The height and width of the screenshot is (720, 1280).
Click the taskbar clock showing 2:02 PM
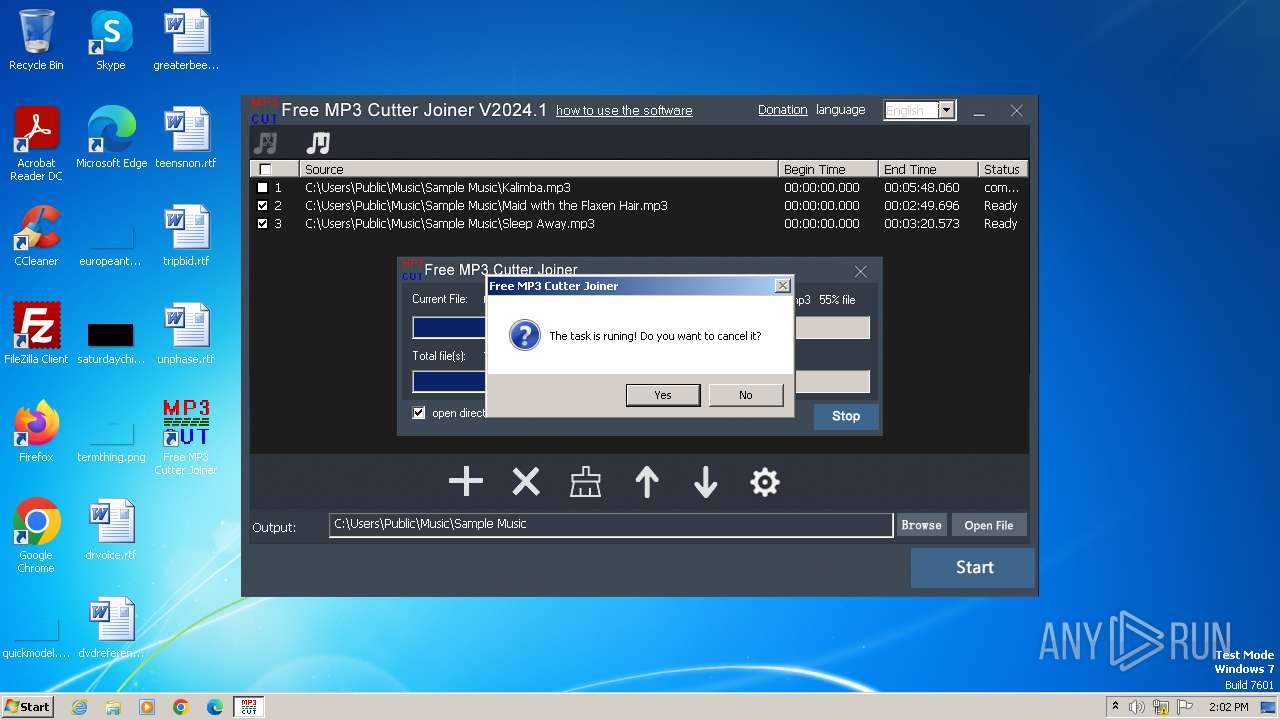[x=1228, y=707]
